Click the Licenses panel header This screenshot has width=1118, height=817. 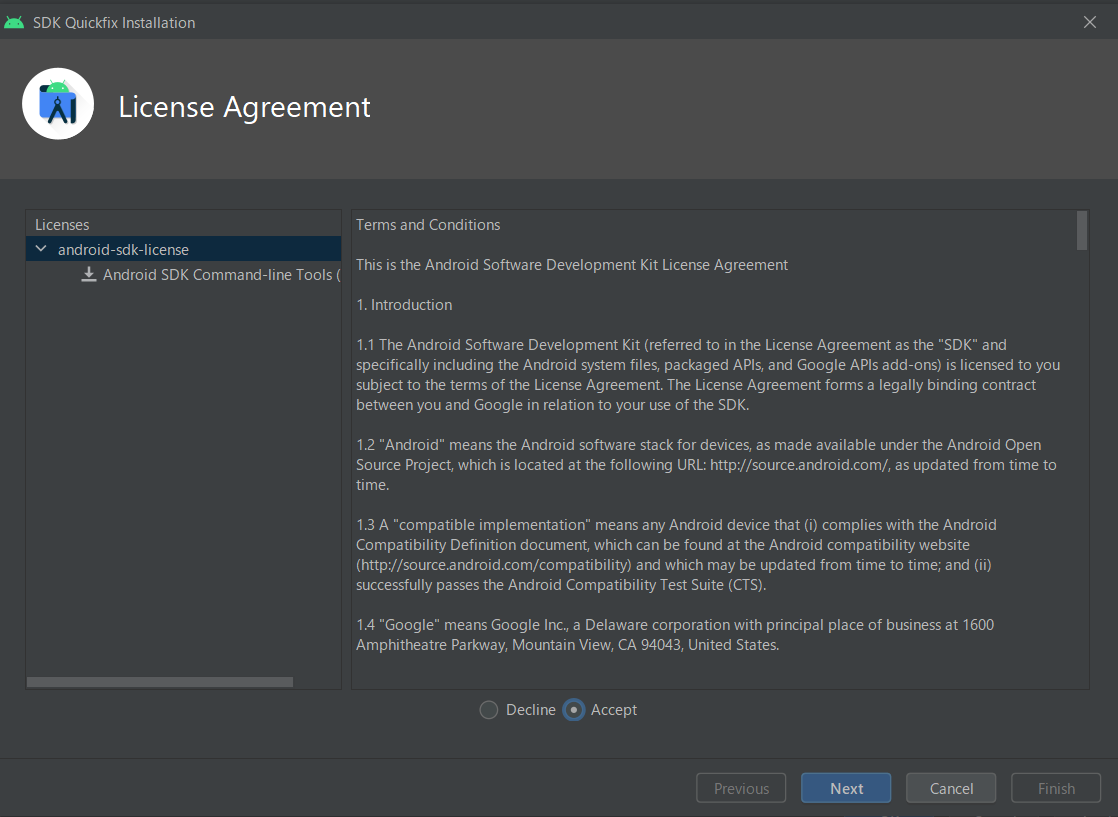click(62, 225)
